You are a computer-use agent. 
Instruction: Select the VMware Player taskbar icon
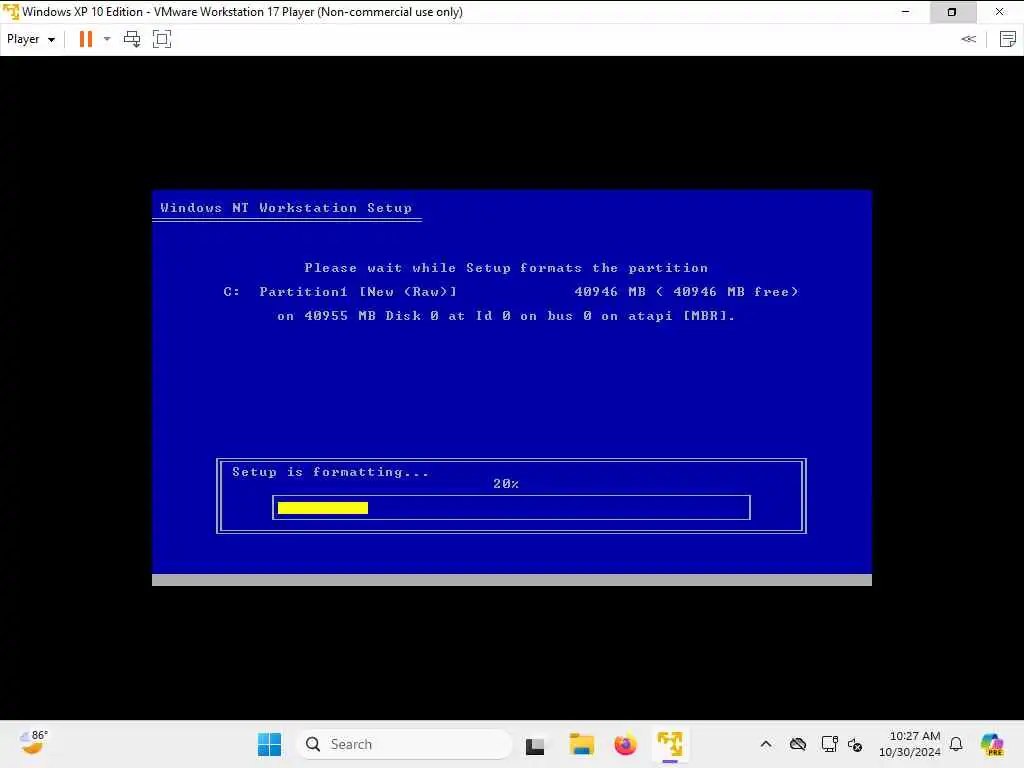670,744
